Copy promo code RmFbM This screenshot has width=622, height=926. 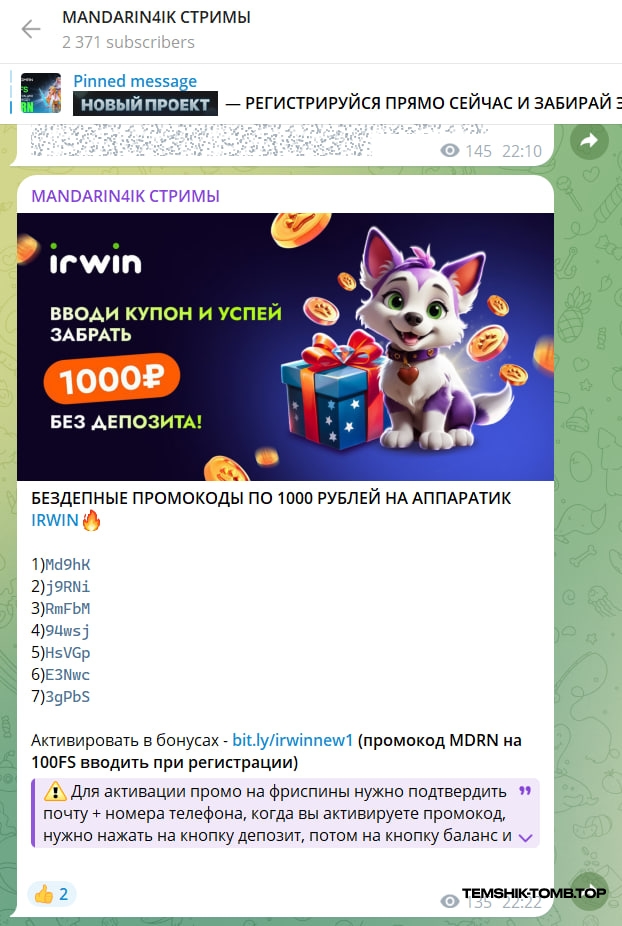(x=68, y=608)
